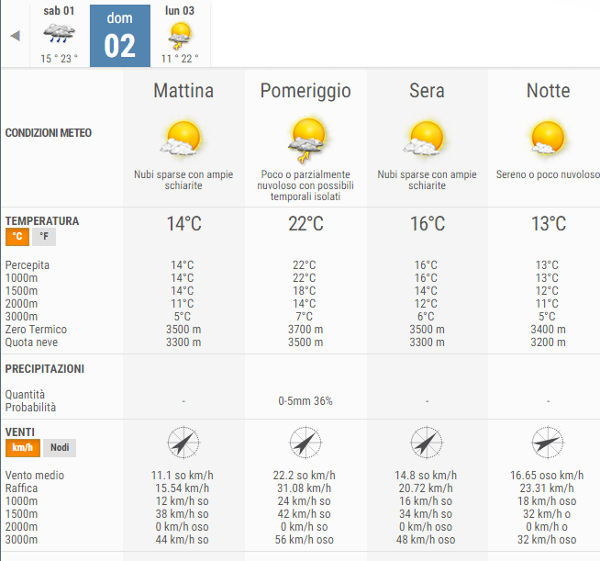Image resolution: width=600 pixels, height=561 pixels.
Task: Click Sera 3000m wind 48 km/h oso
Action: [426, 540]
